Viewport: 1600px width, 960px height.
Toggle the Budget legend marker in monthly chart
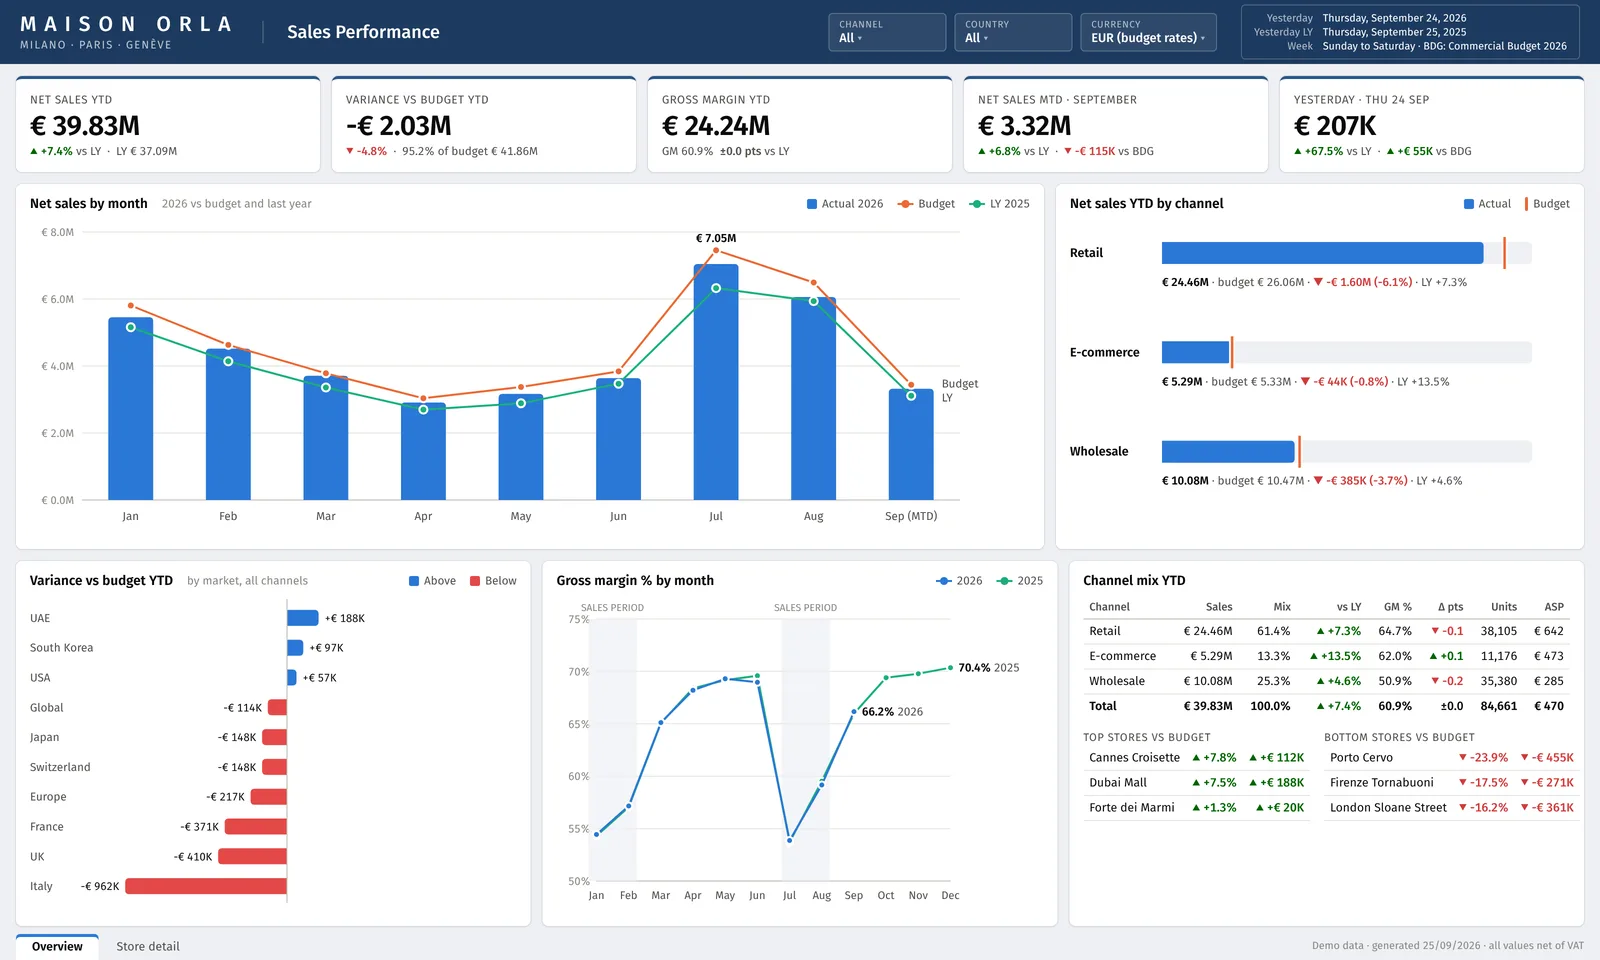point(905,204)
